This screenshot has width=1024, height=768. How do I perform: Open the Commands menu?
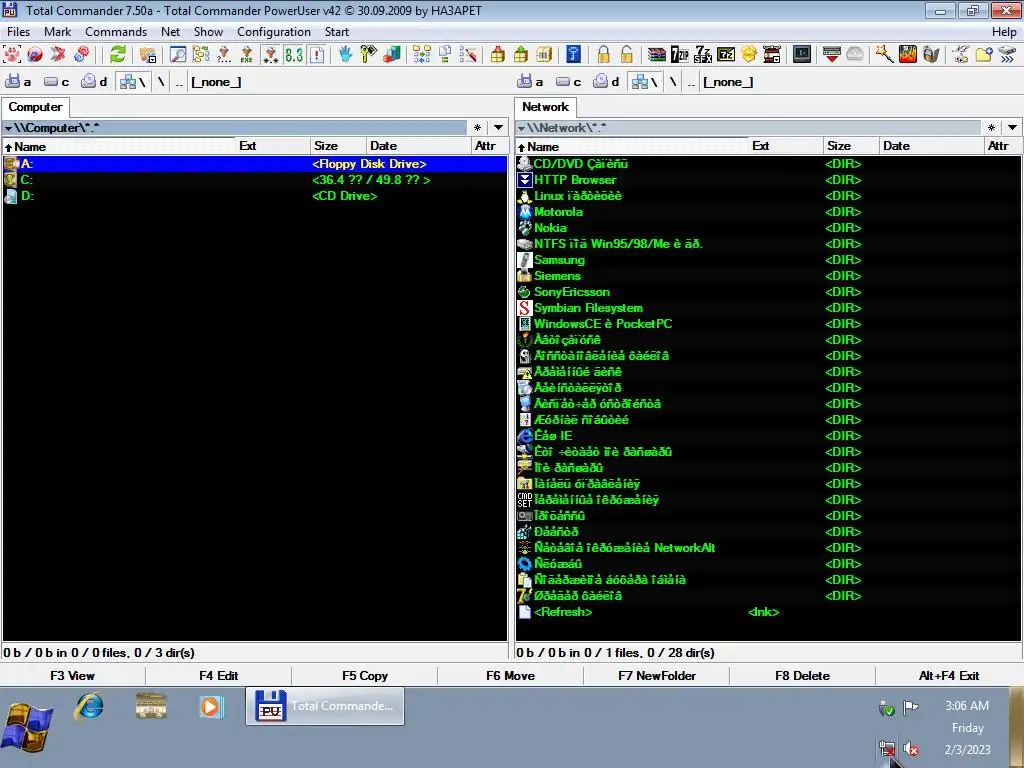(116, 31)
